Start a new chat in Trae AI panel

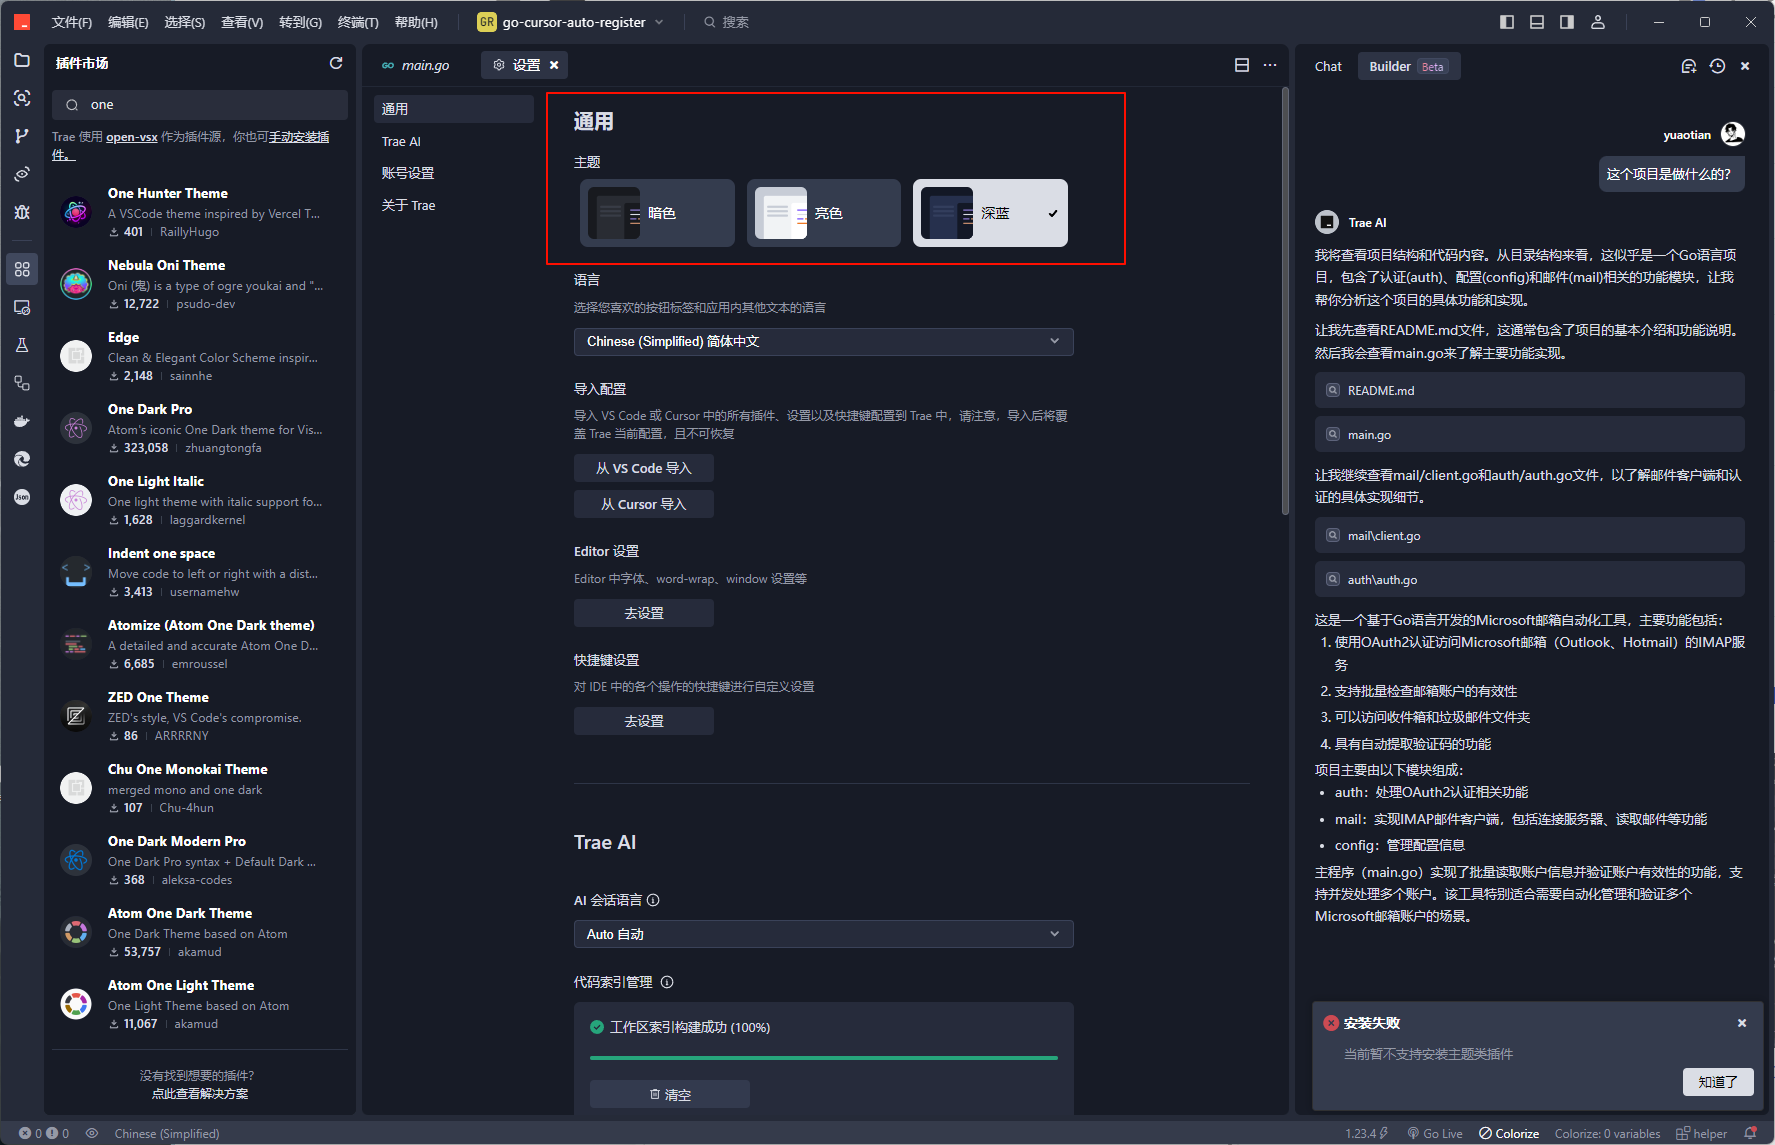click(1689, 66)
